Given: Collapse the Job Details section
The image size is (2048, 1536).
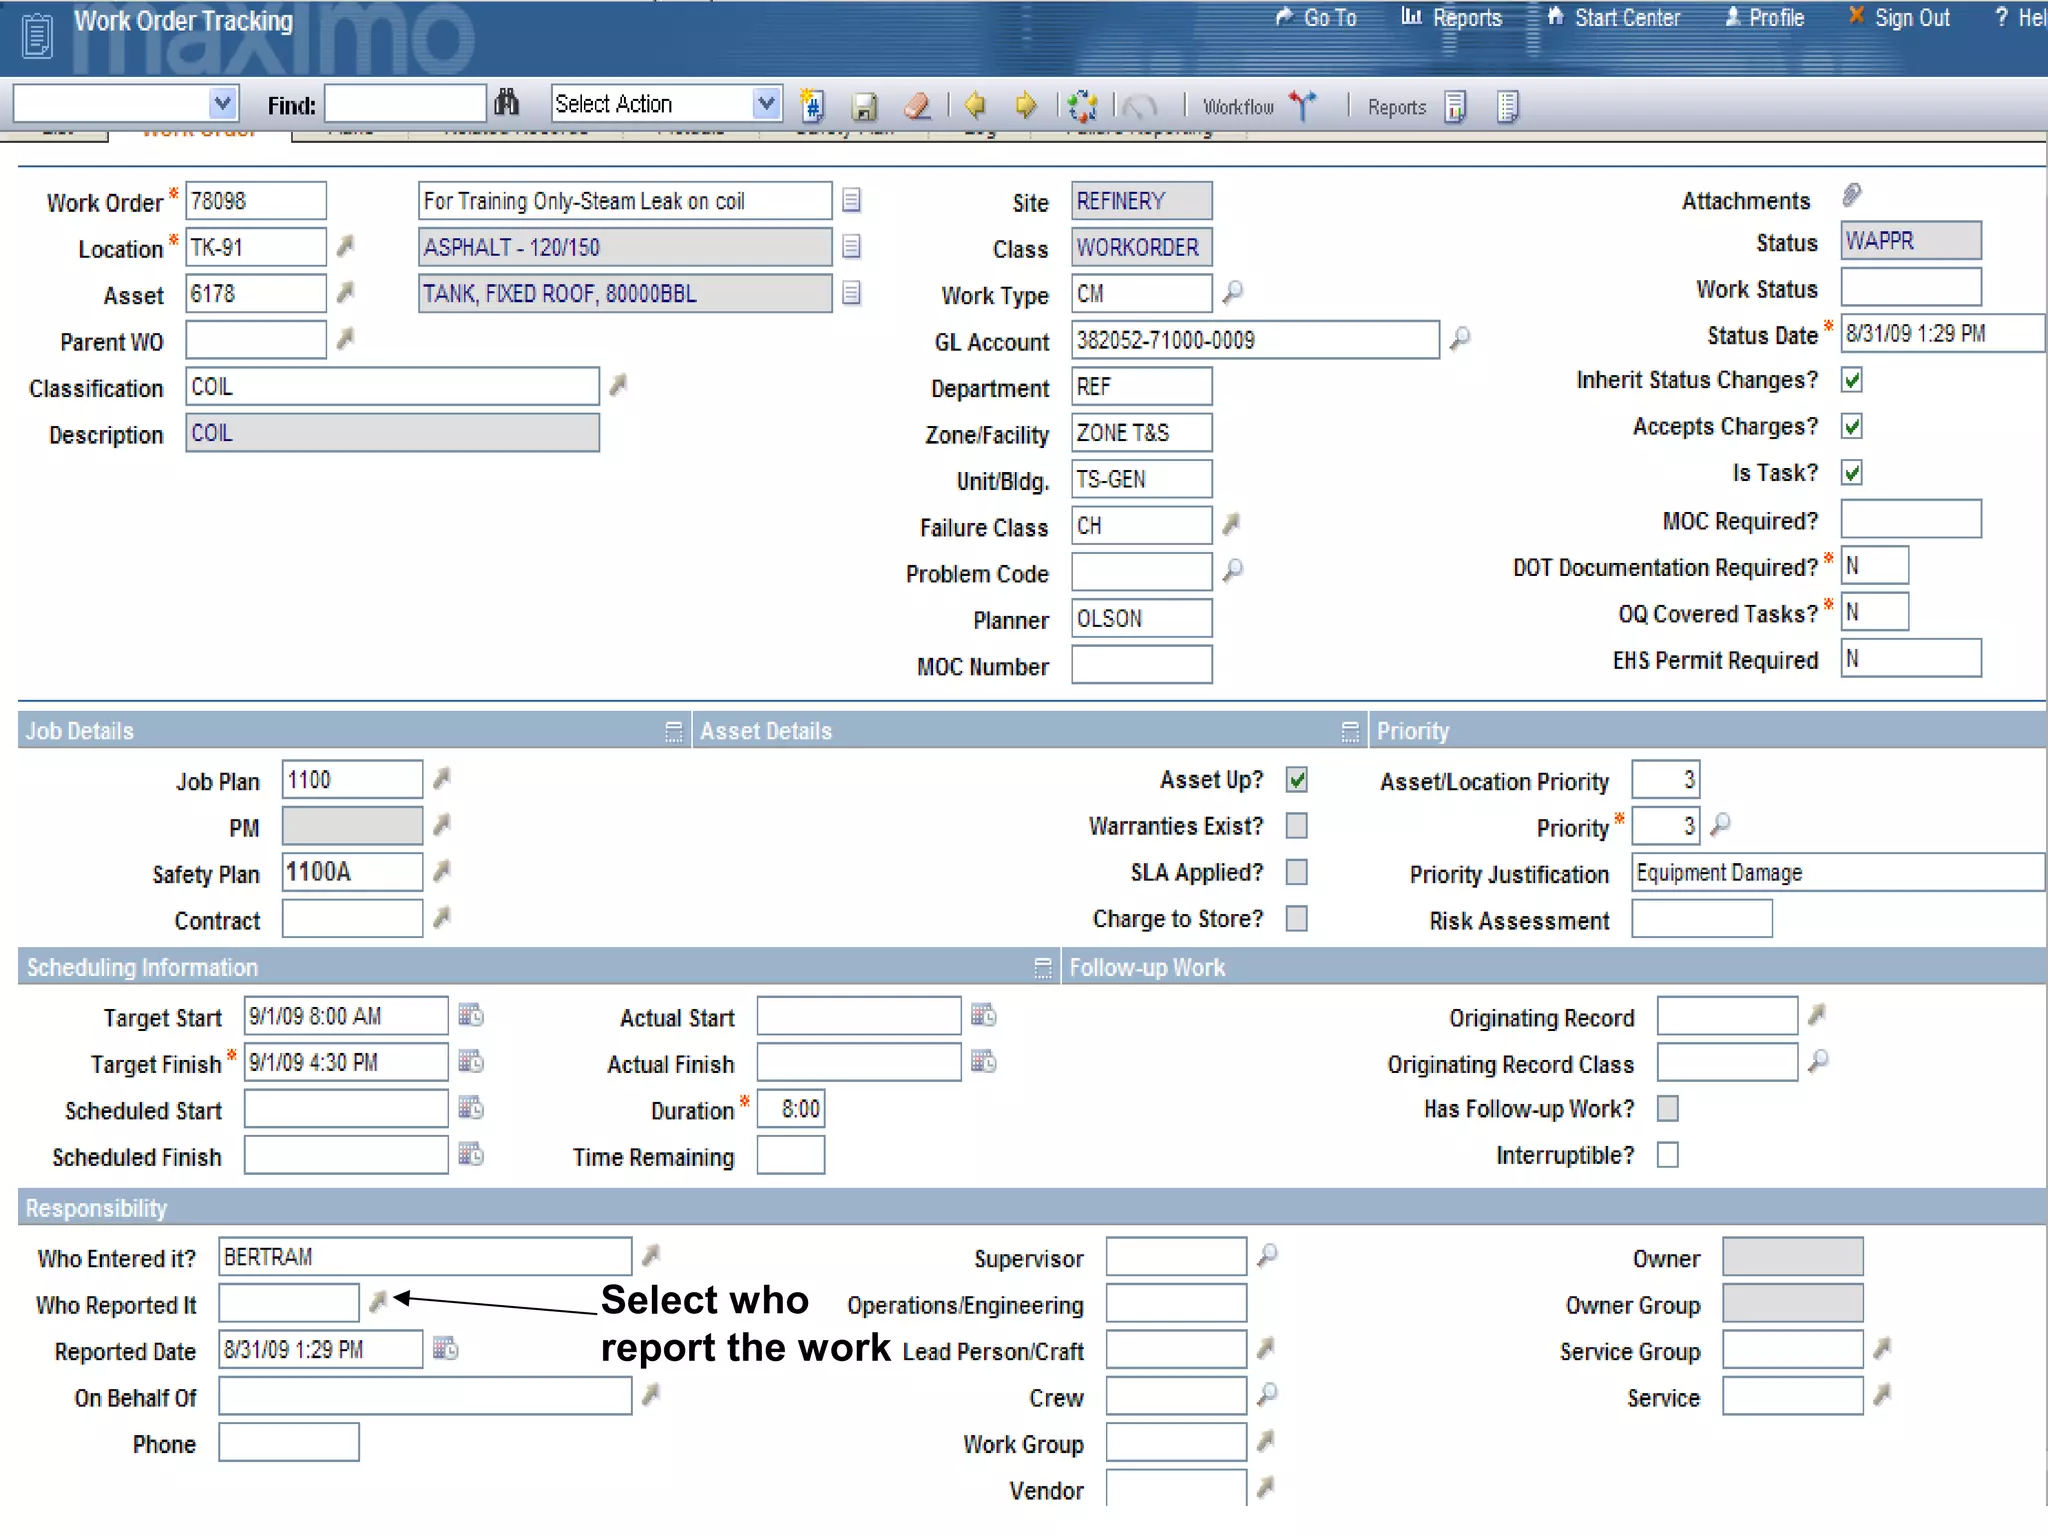Looking at the screenshot, I should tap(674, 732).
